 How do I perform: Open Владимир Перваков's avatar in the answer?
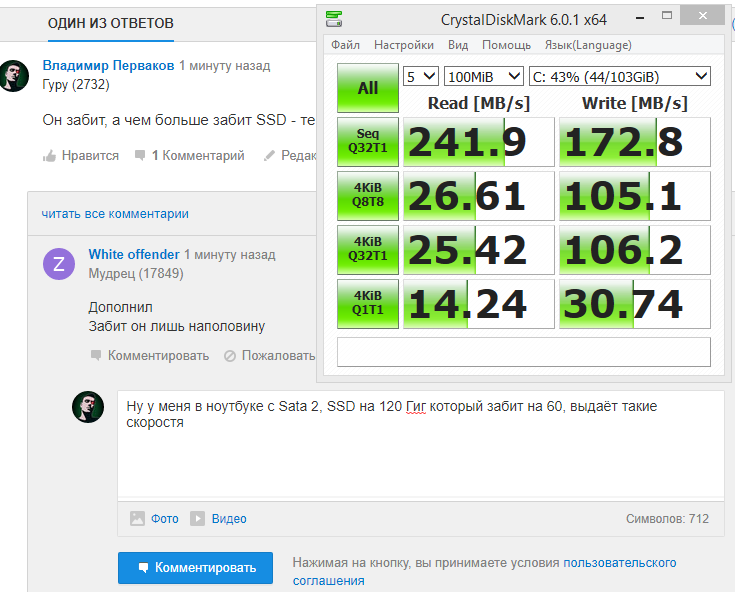[x=14, y=76]
